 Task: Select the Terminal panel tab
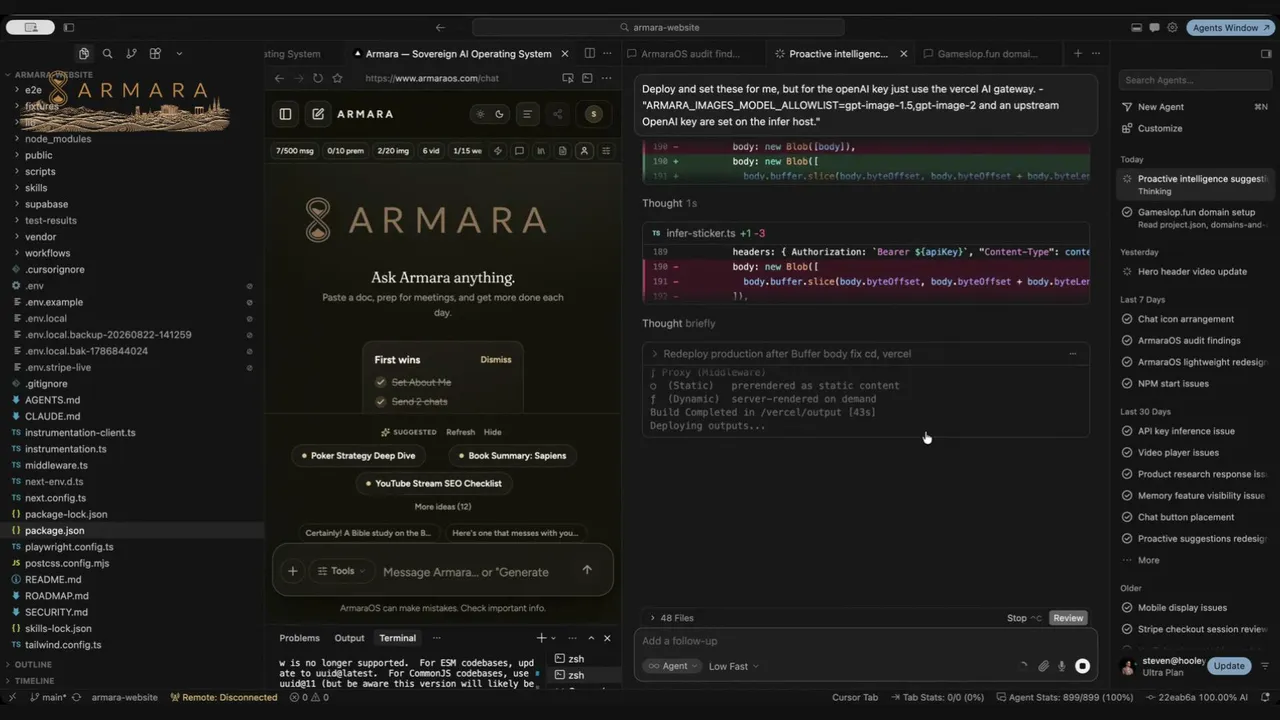397,638
